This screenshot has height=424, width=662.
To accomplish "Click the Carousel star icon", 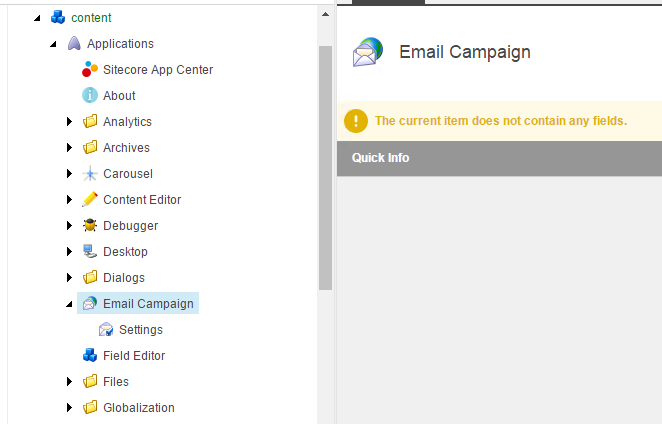I will 90,174.
